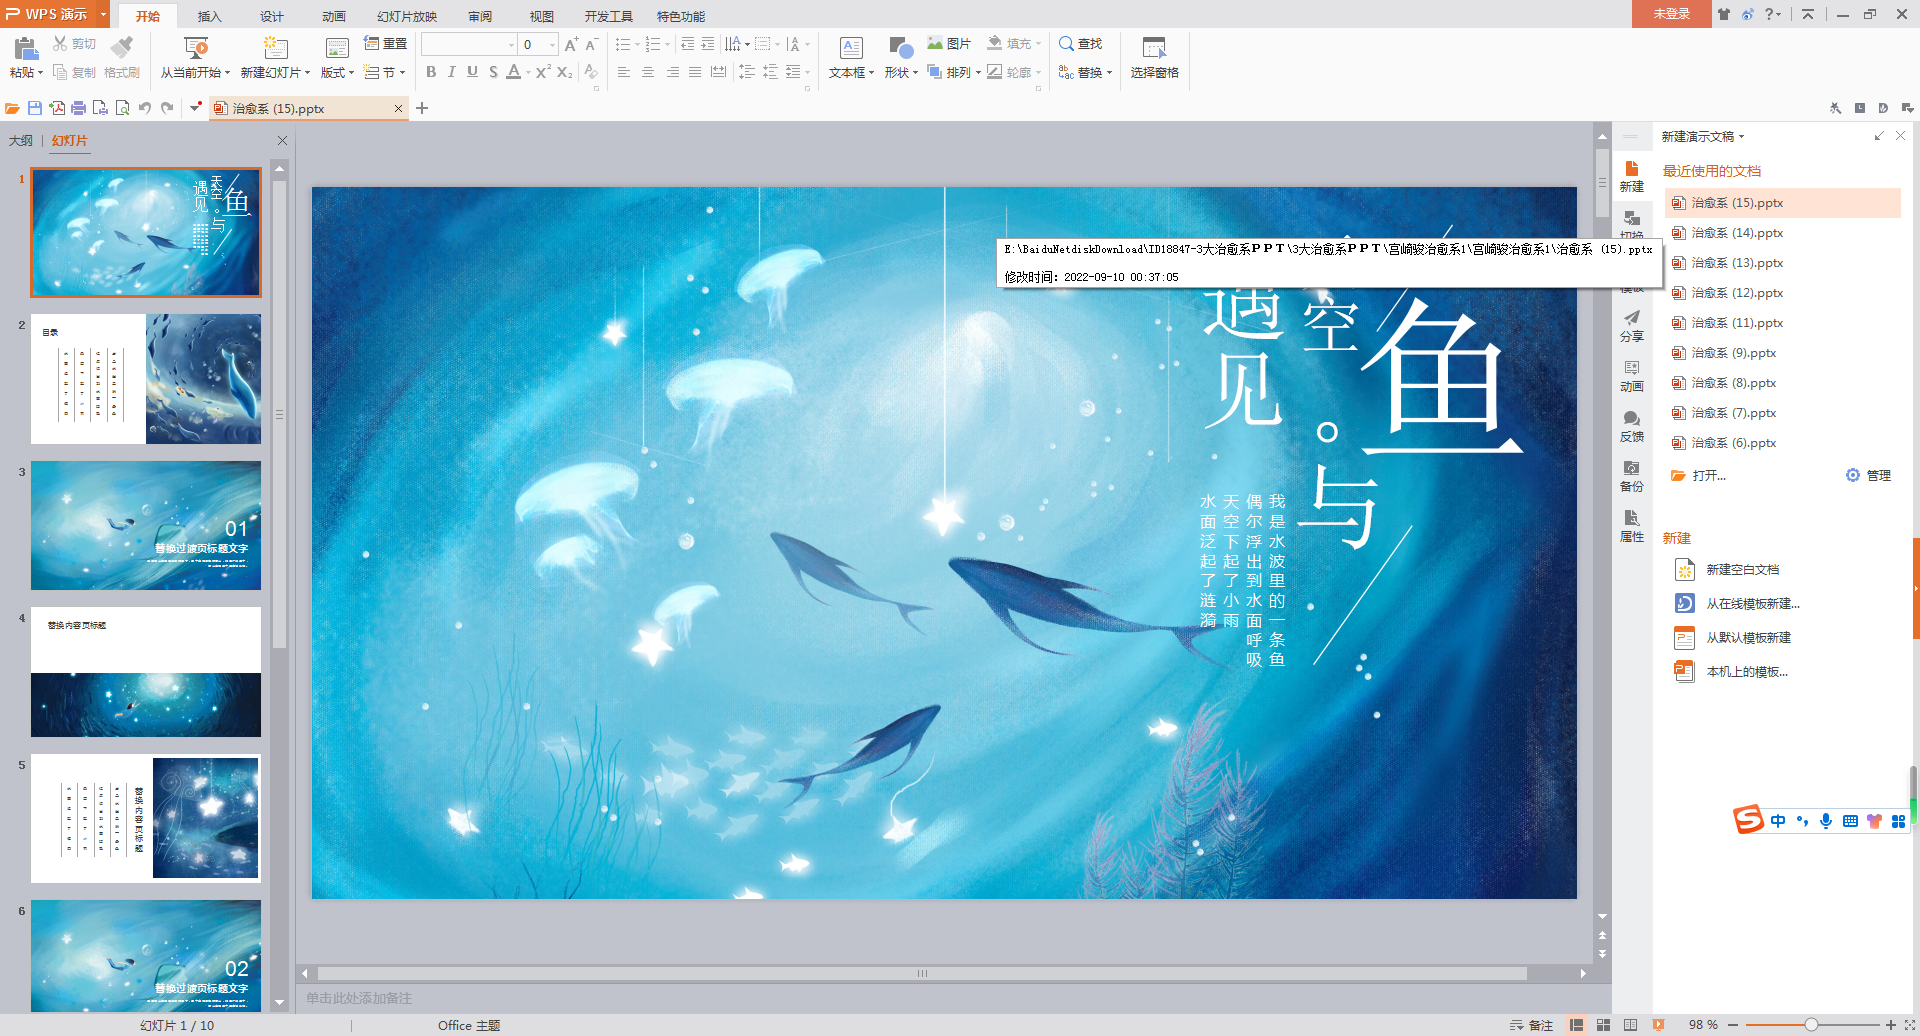Open the 审阅 (Review) ribbon tab
Viewport: 1920px width, 1036px height.
point(480,16)
